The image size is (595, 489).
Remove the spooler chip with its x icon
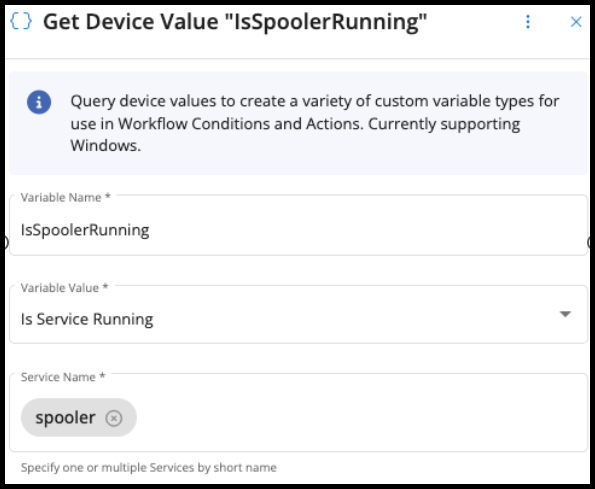point(114,418)
